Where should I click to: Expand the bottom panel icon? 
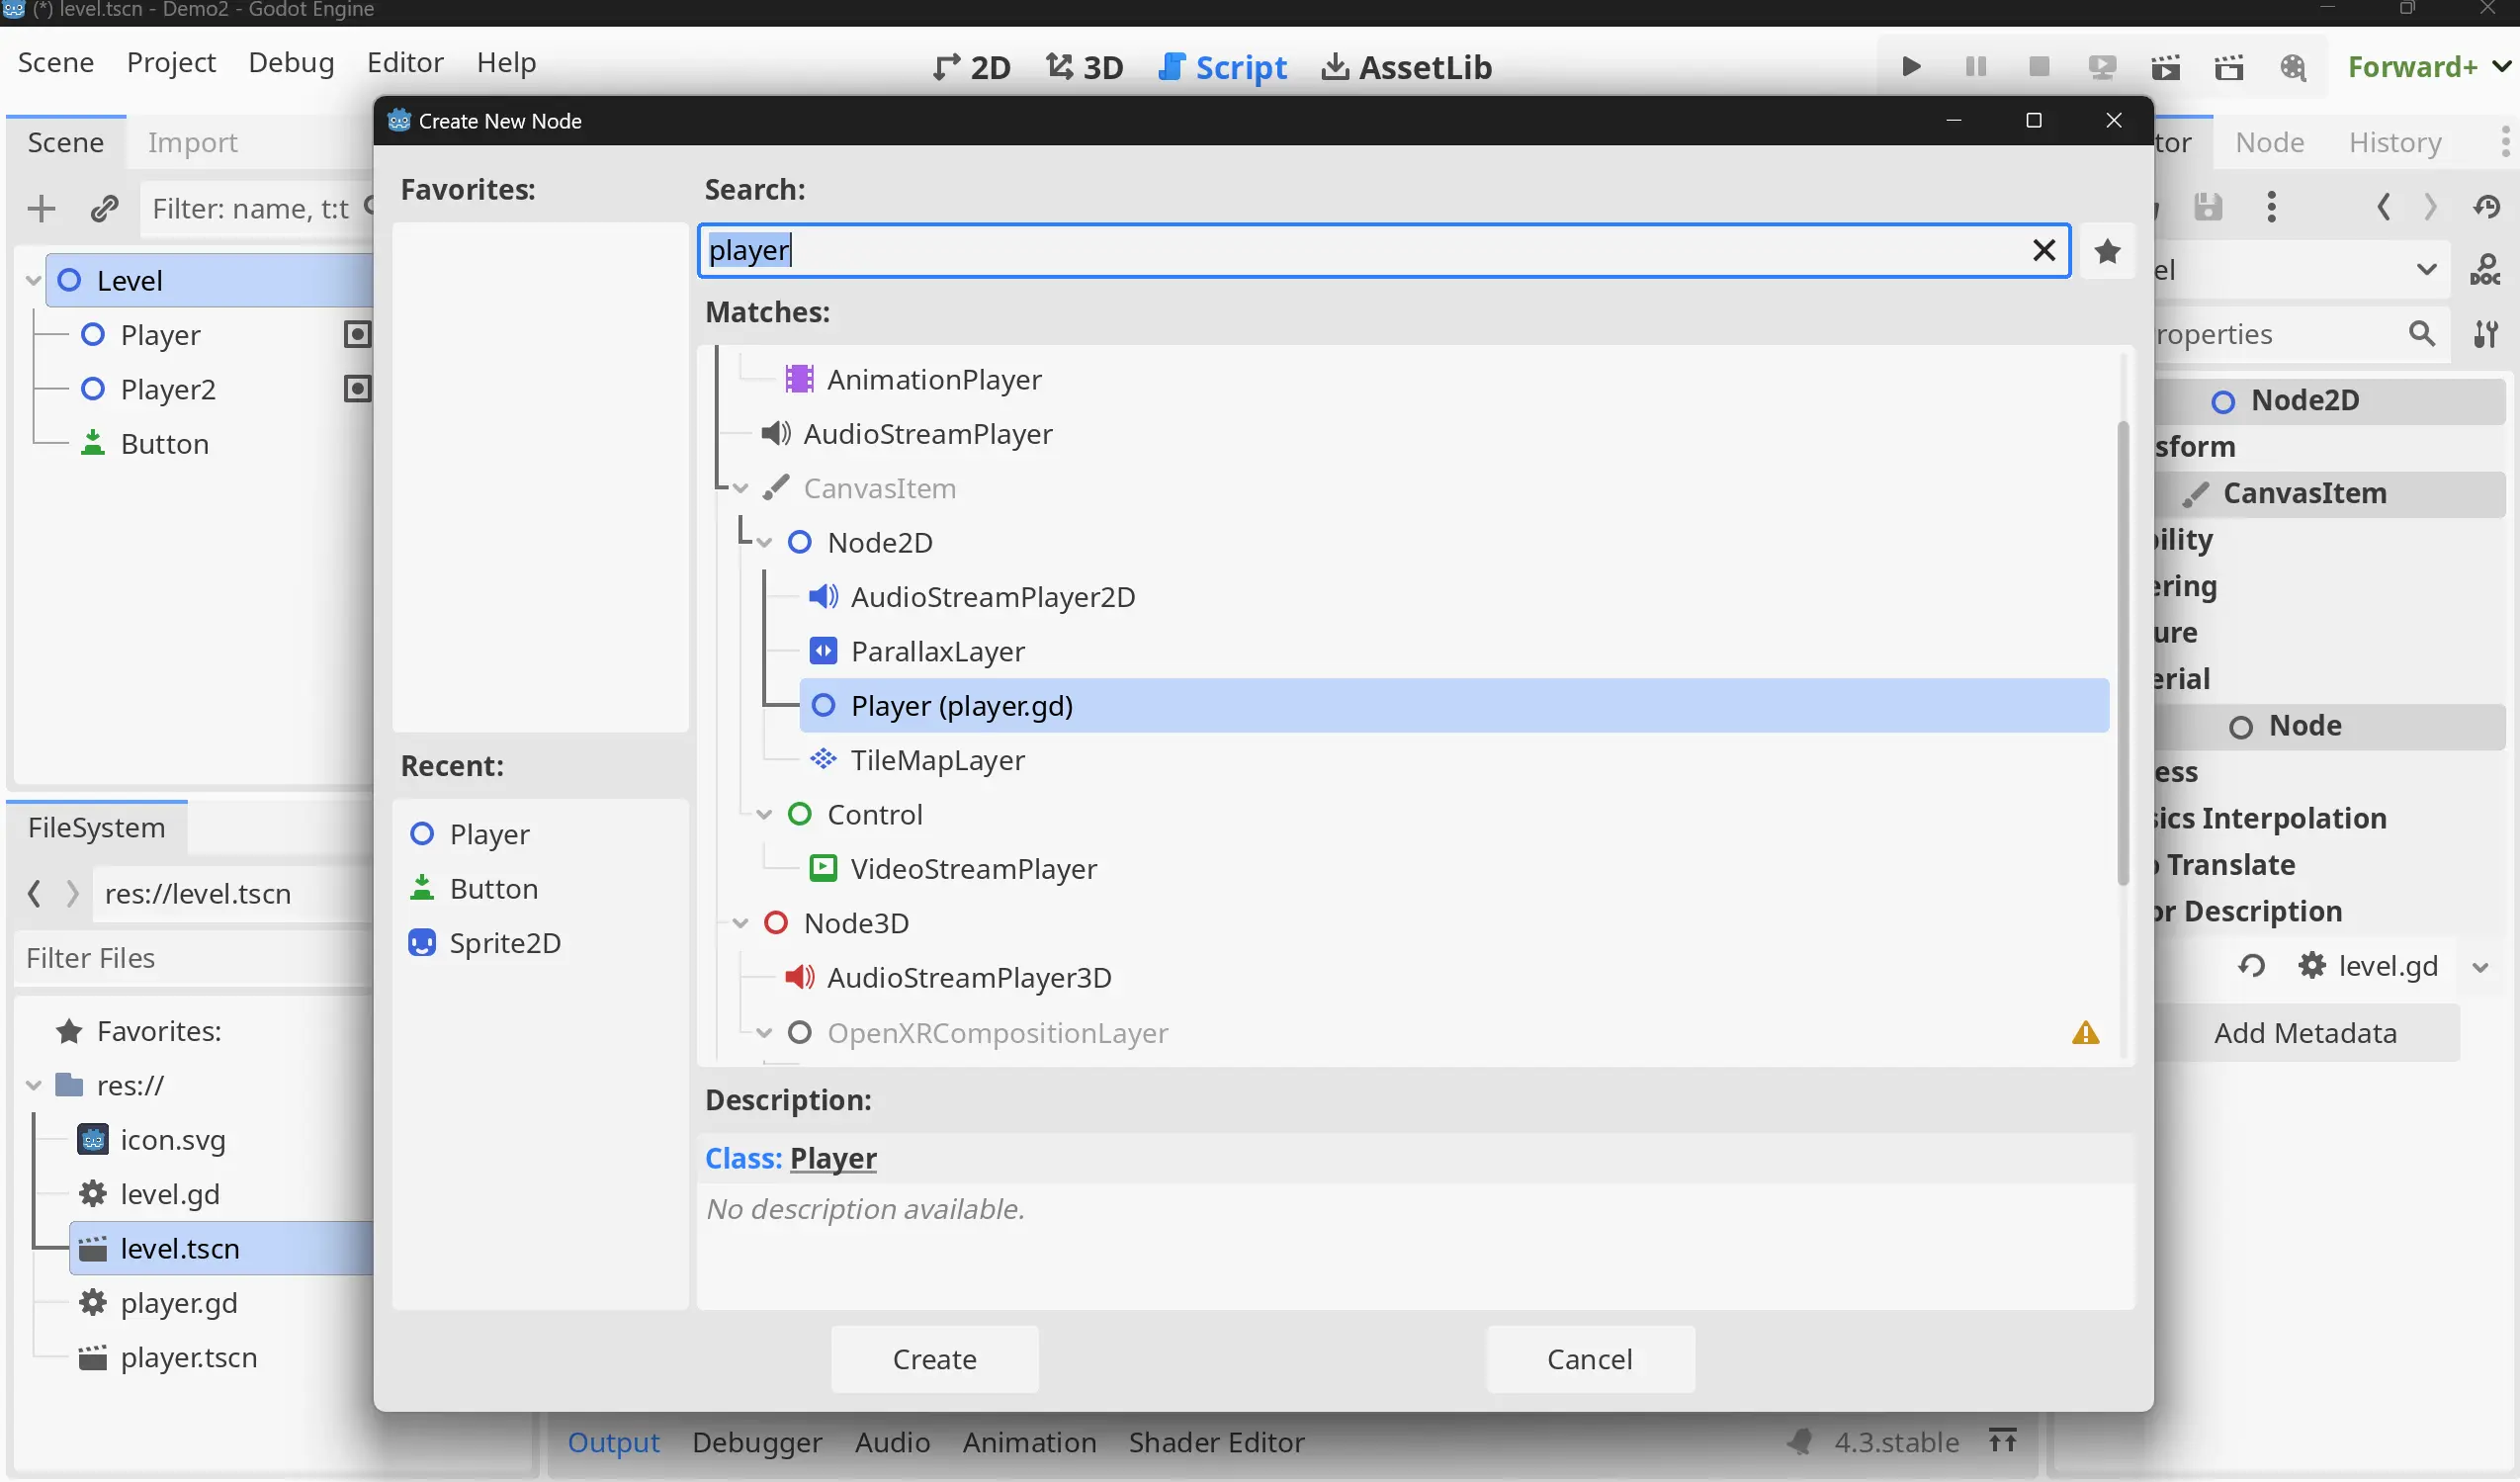tap(2003, 1441)
